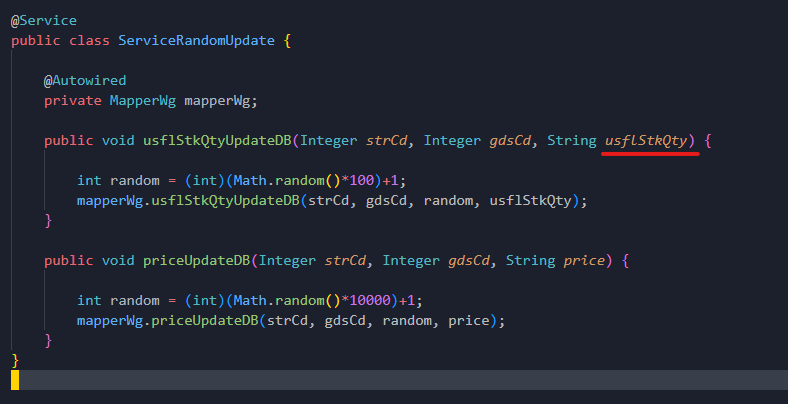Click priceUpdateDB in the public void signature

(x=196, y=260)
